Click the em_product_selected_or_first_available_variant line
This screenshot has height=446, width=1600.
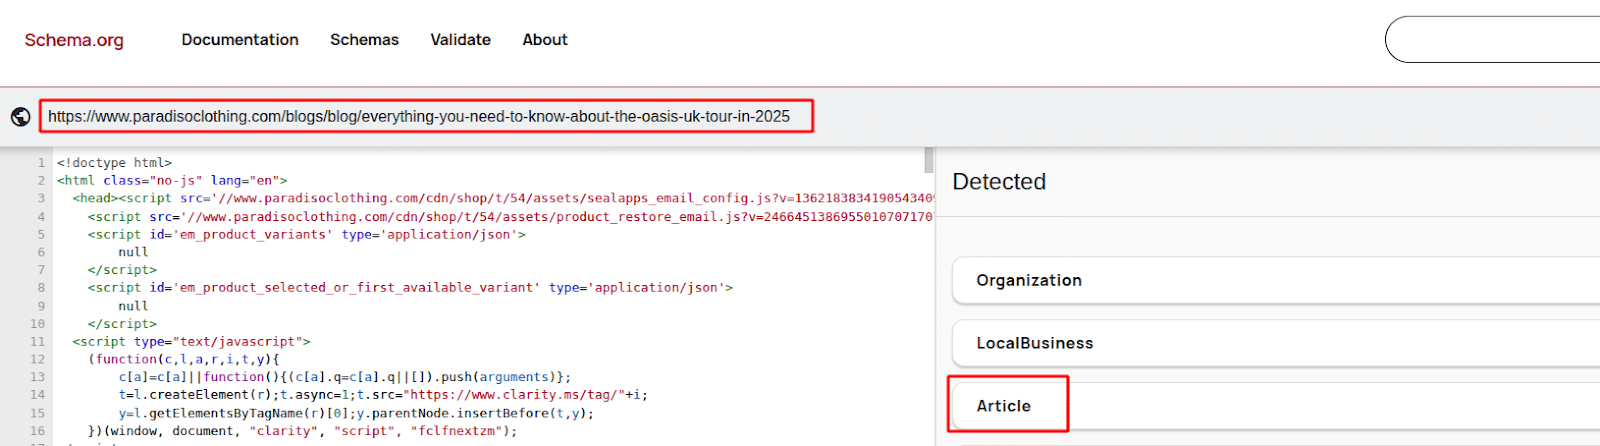pyautogui.click(x=410, y=287)
